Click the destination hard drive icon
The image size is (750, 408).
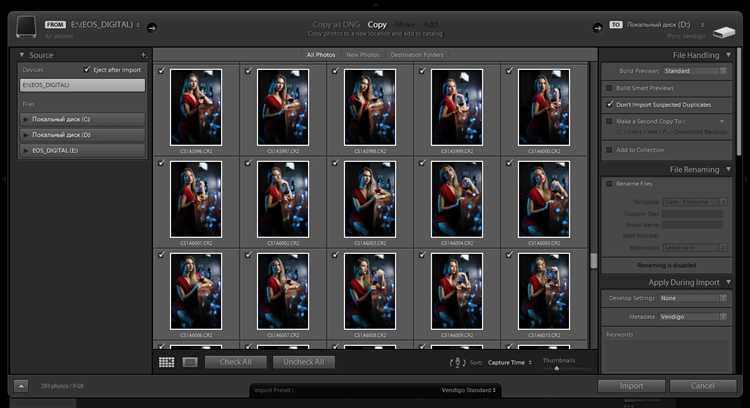pyautogui.click(x=724, y=33)
